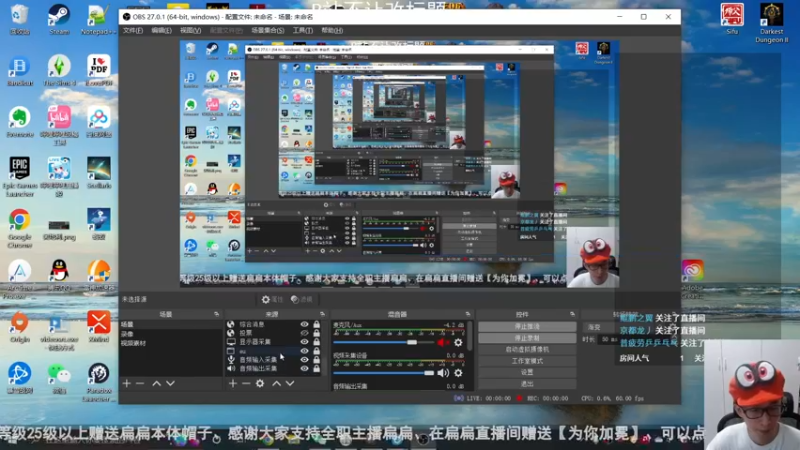The image size is (800, 450).
Task: Start the virtual camera button
Action: click(527, 349)
